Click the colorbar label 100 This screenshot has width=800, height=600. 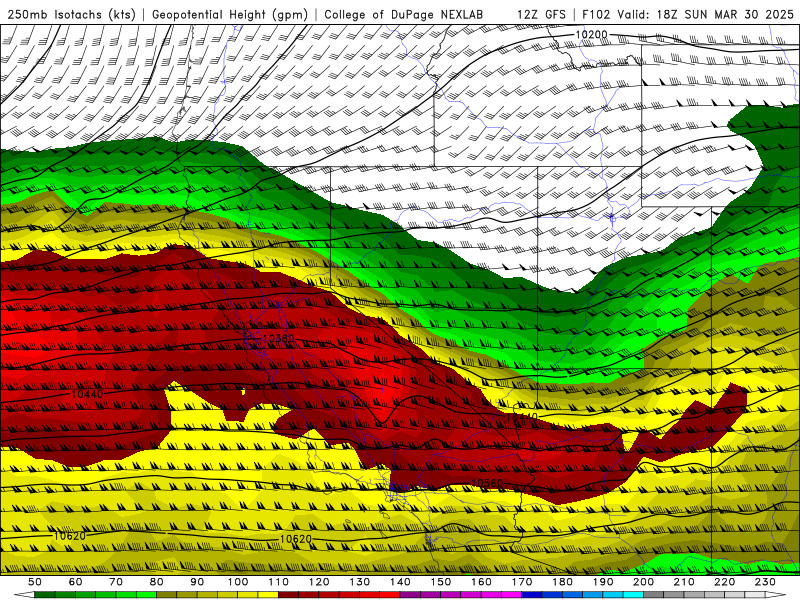click(238, 582)
